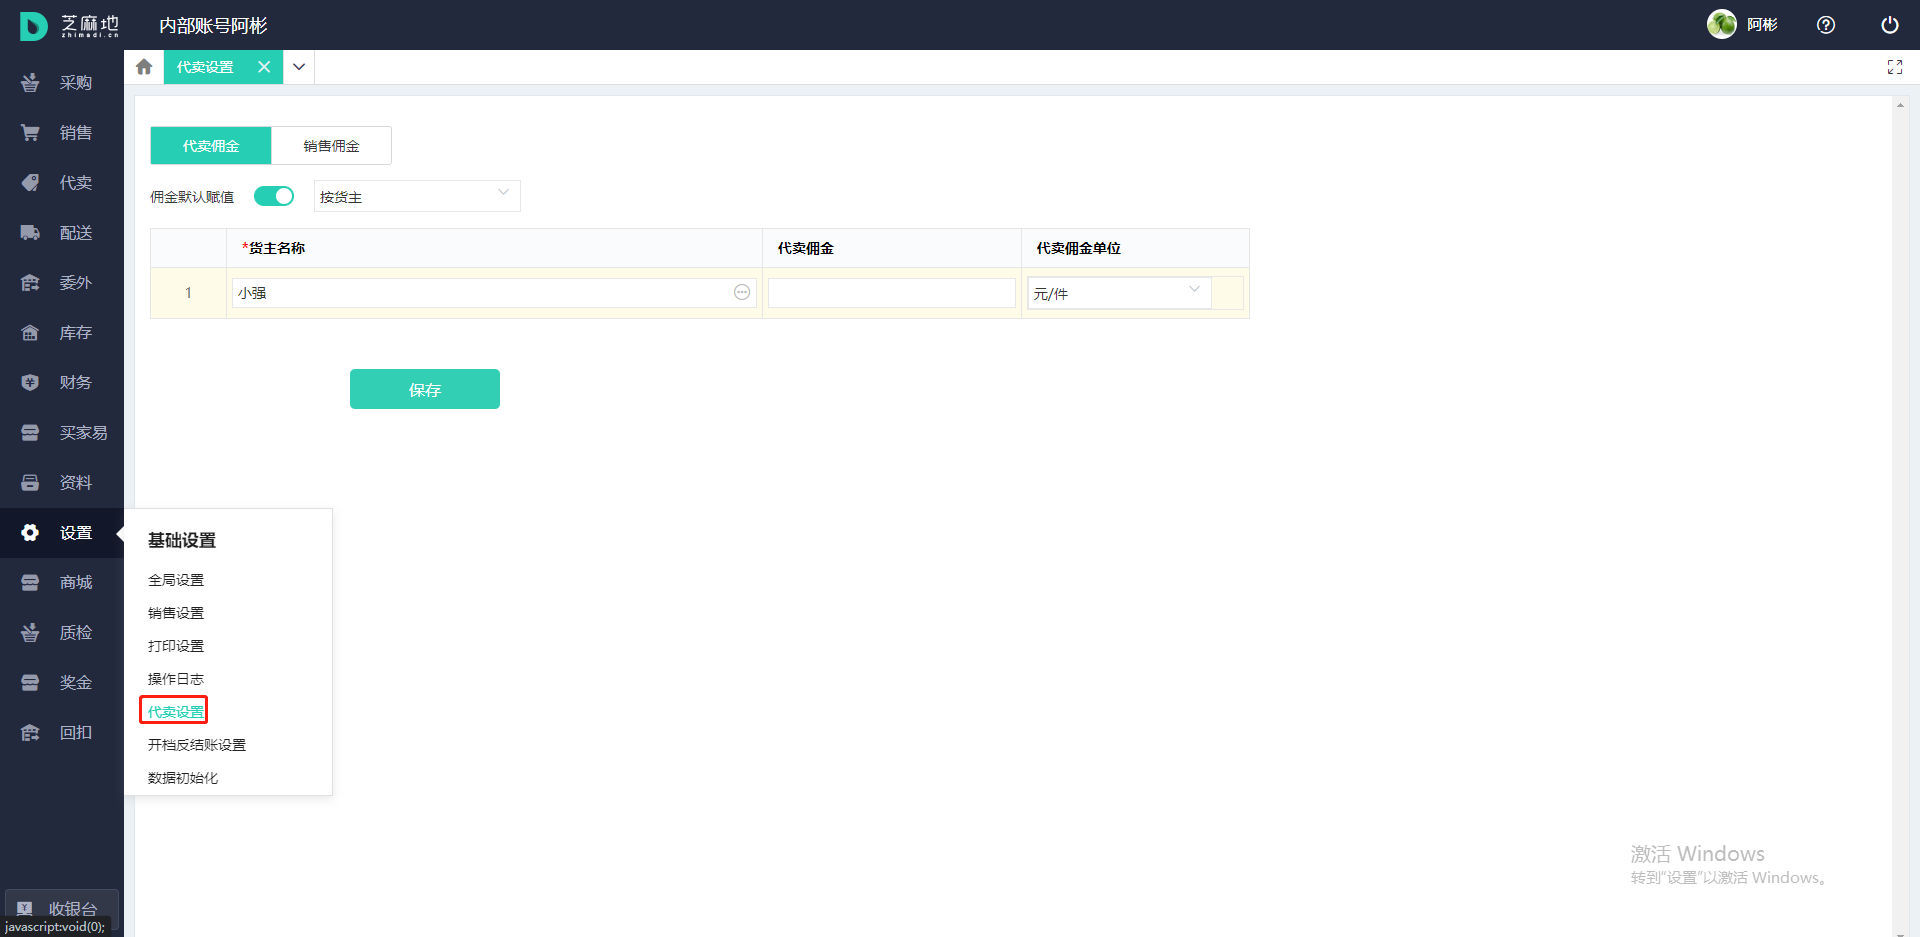Viewport: 1920px width, 937px height.
Task: Toggle the 佣金默认赋值 switch
Action: click(274, 196)
